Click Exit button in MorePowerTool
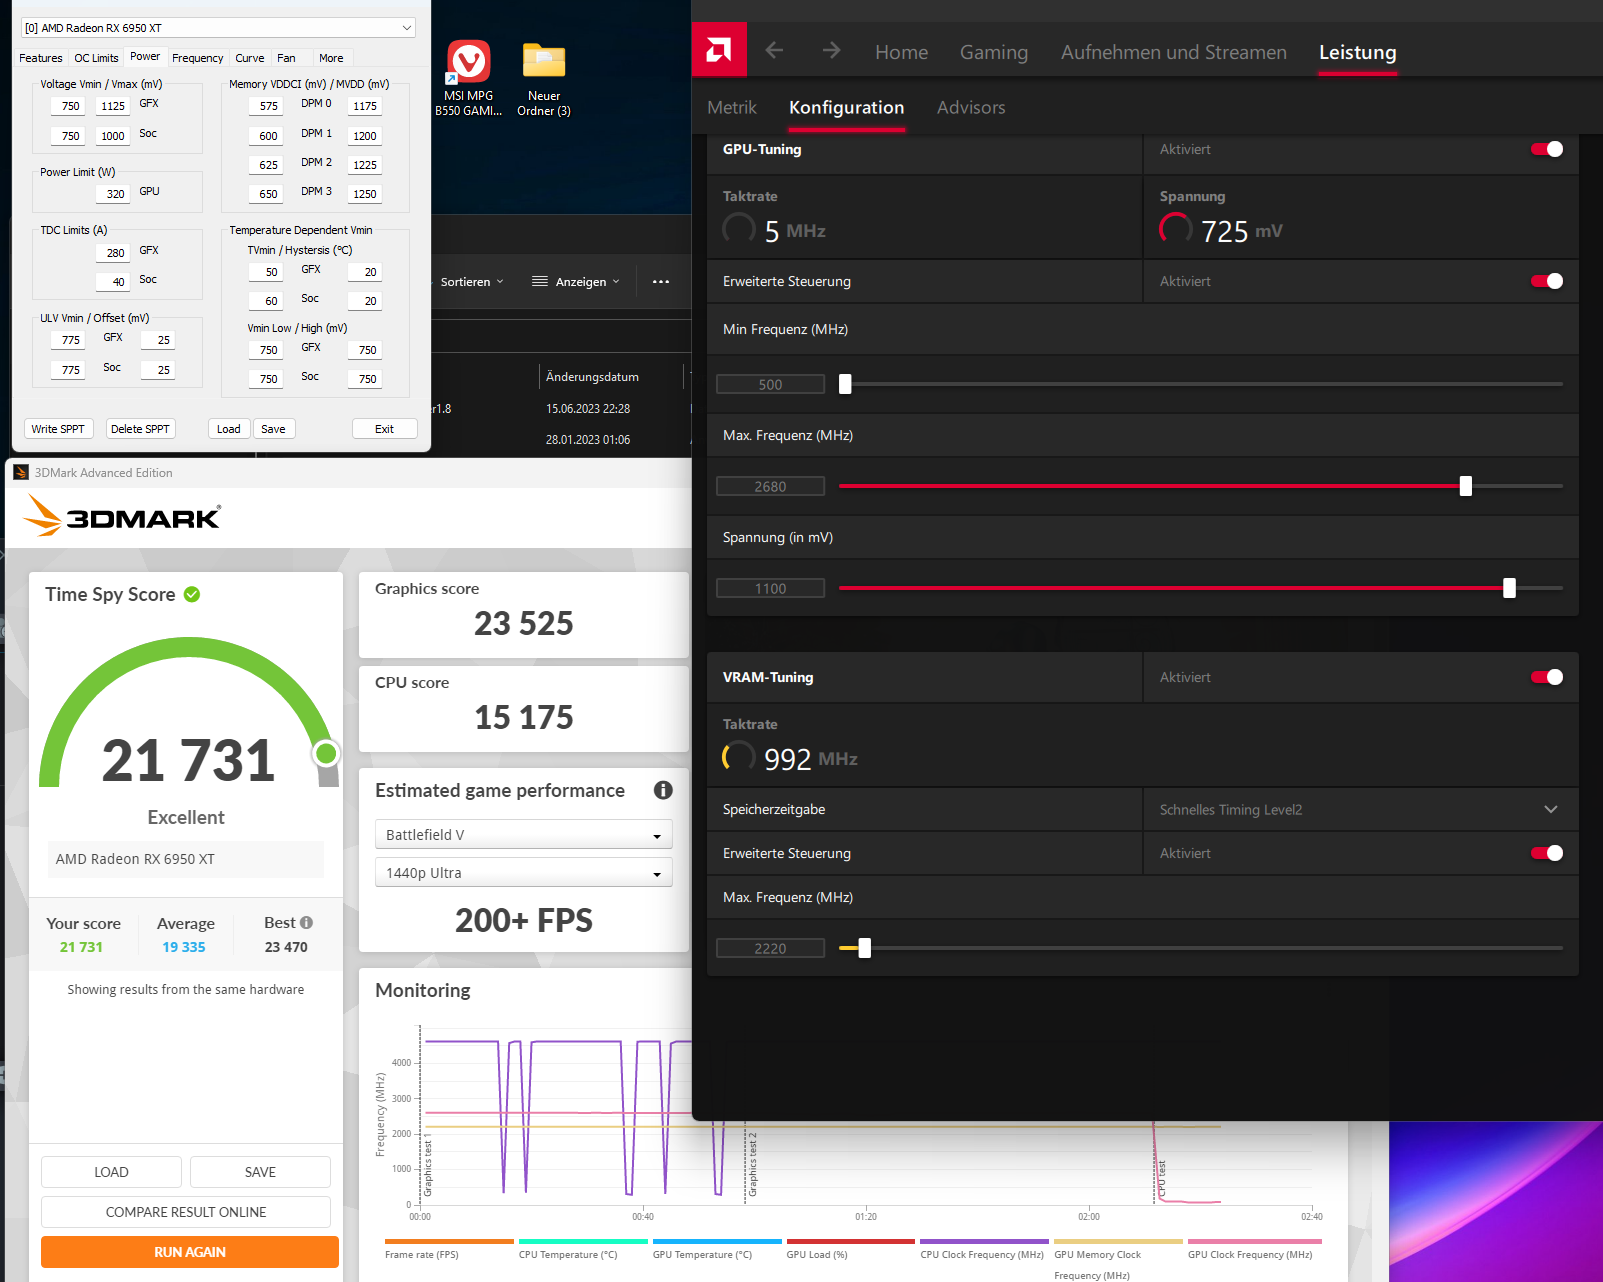The width and height of the screenshot is (1603, 1282). [384, 429]
